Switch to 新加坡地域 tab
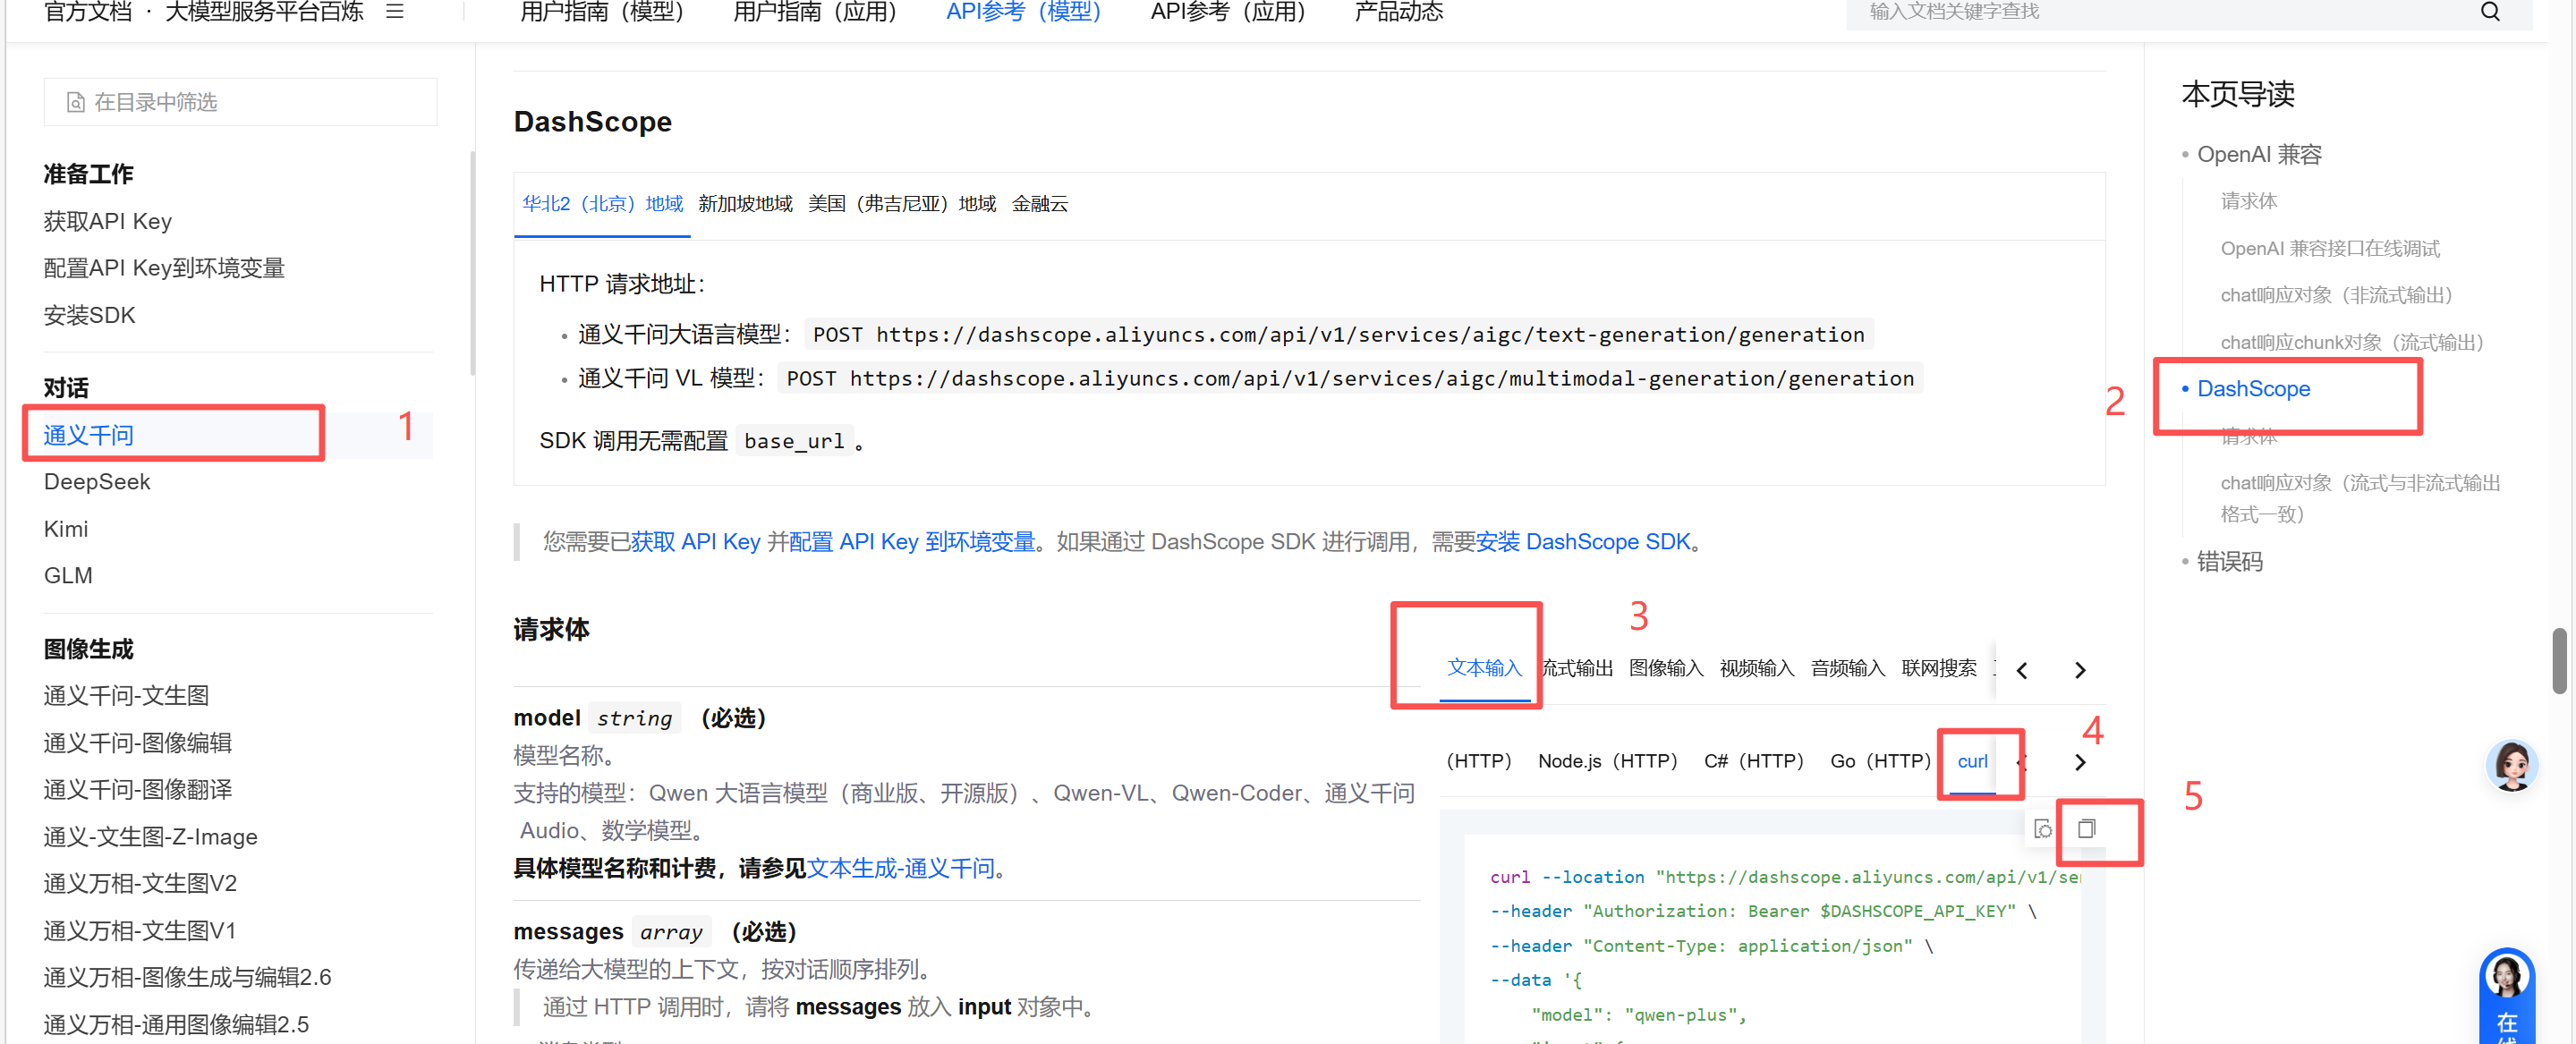The width and height of the screenshot is (2576, 1044). (745, 204)
